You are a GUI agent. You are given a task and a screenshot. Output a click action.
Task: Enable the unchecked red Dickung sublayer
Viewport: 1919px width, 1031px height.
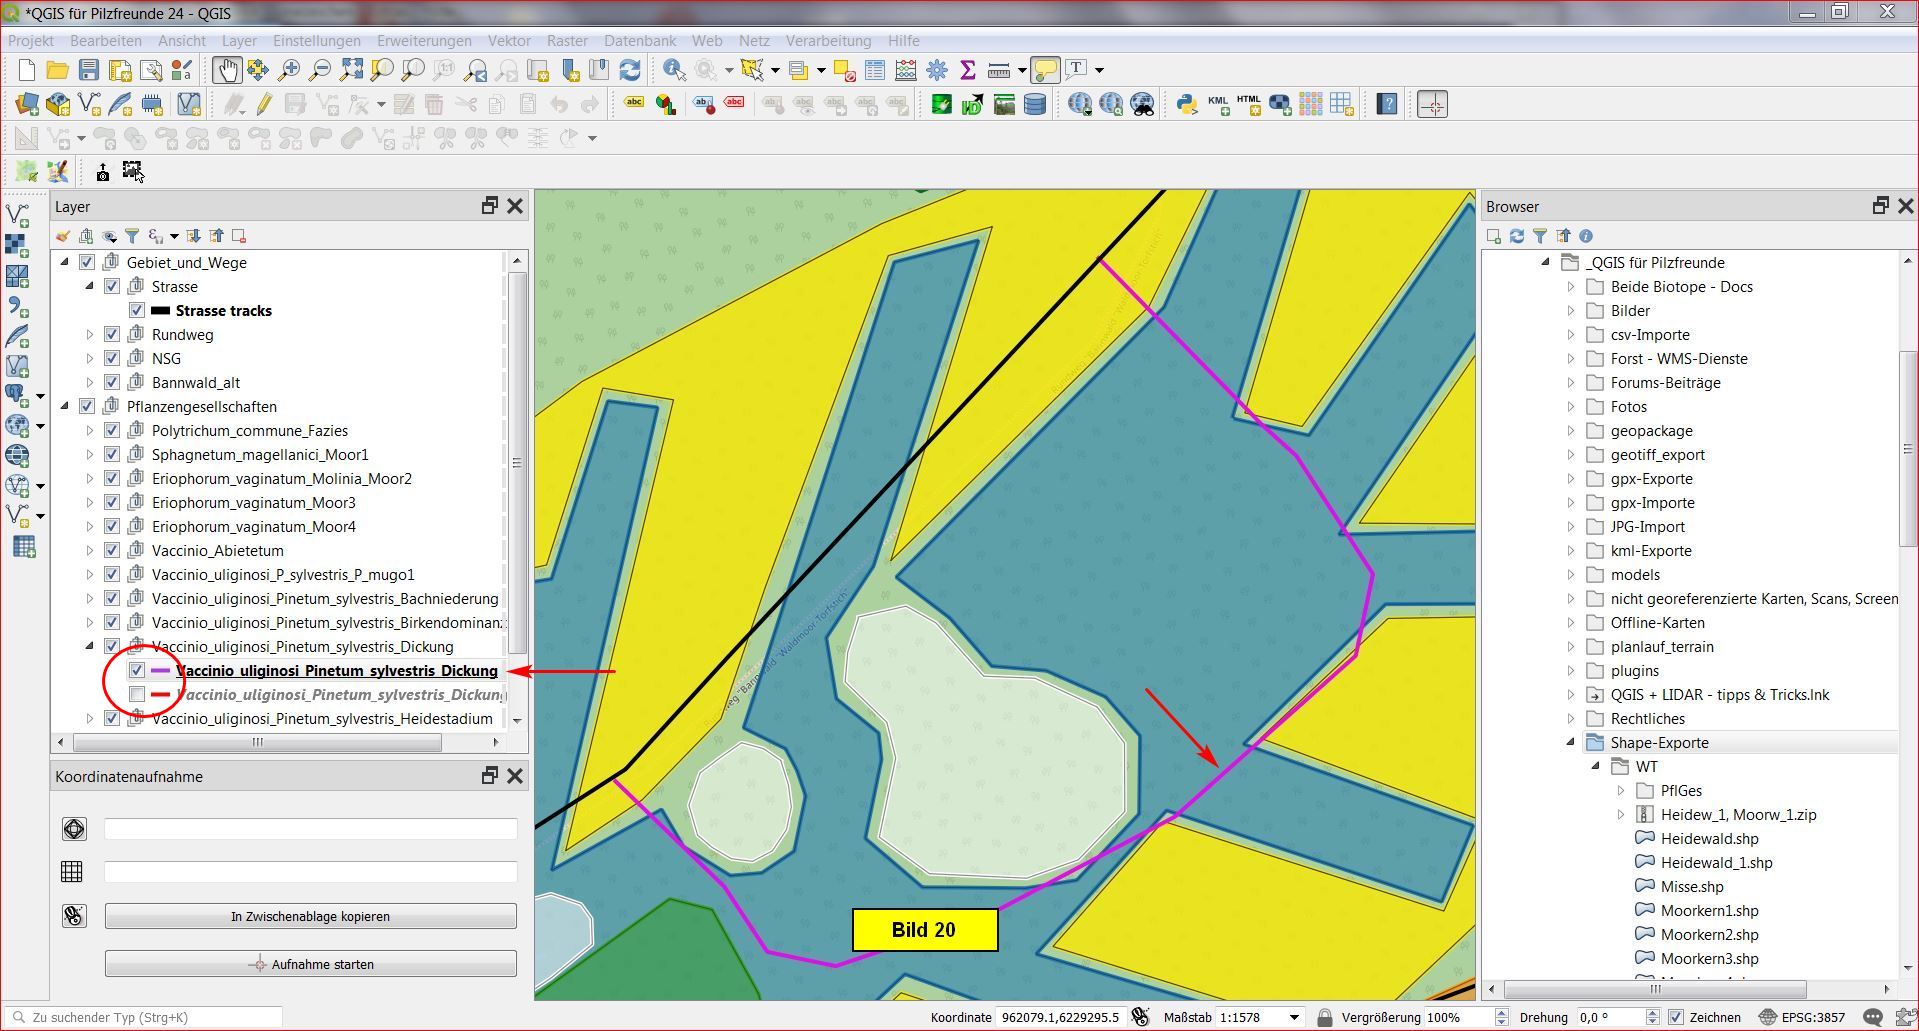(x=137, y=695)
